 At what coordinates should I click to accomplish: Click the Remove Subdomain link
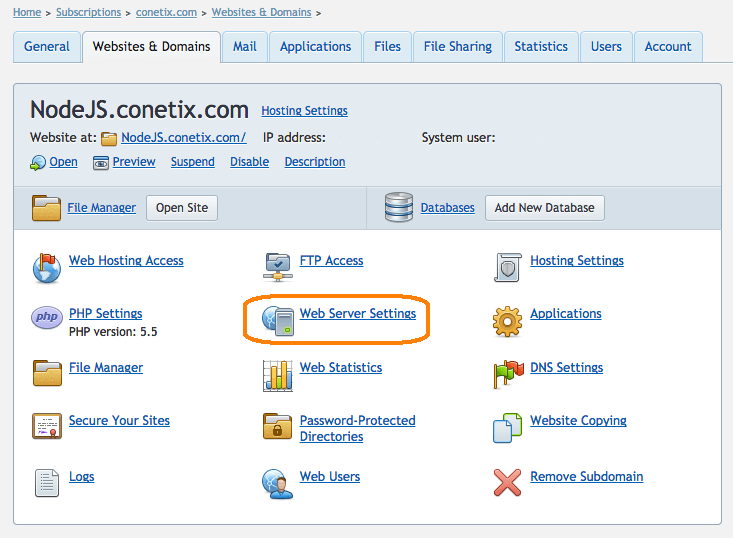(587, 477)
